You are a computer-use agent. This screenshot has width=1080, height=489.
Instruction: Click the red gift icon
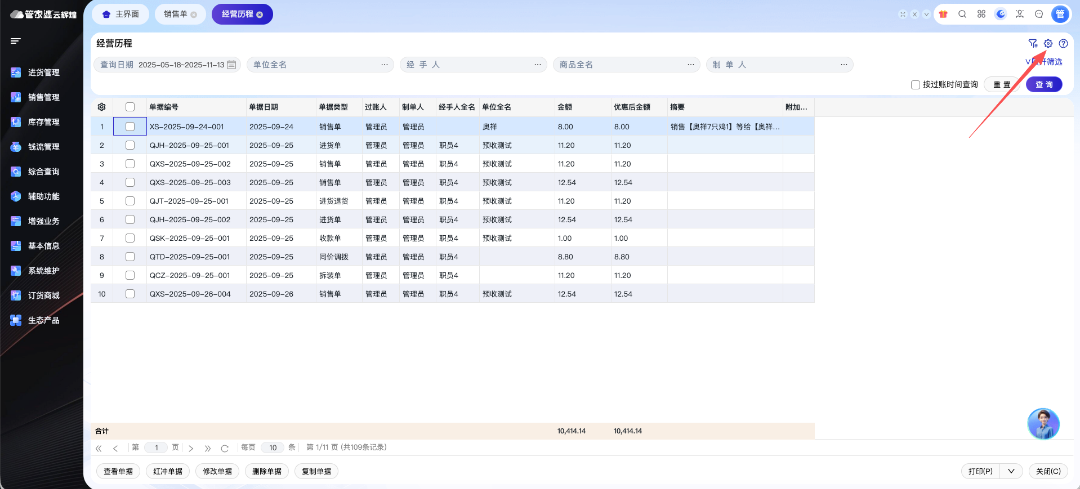[x=942, y=15]
